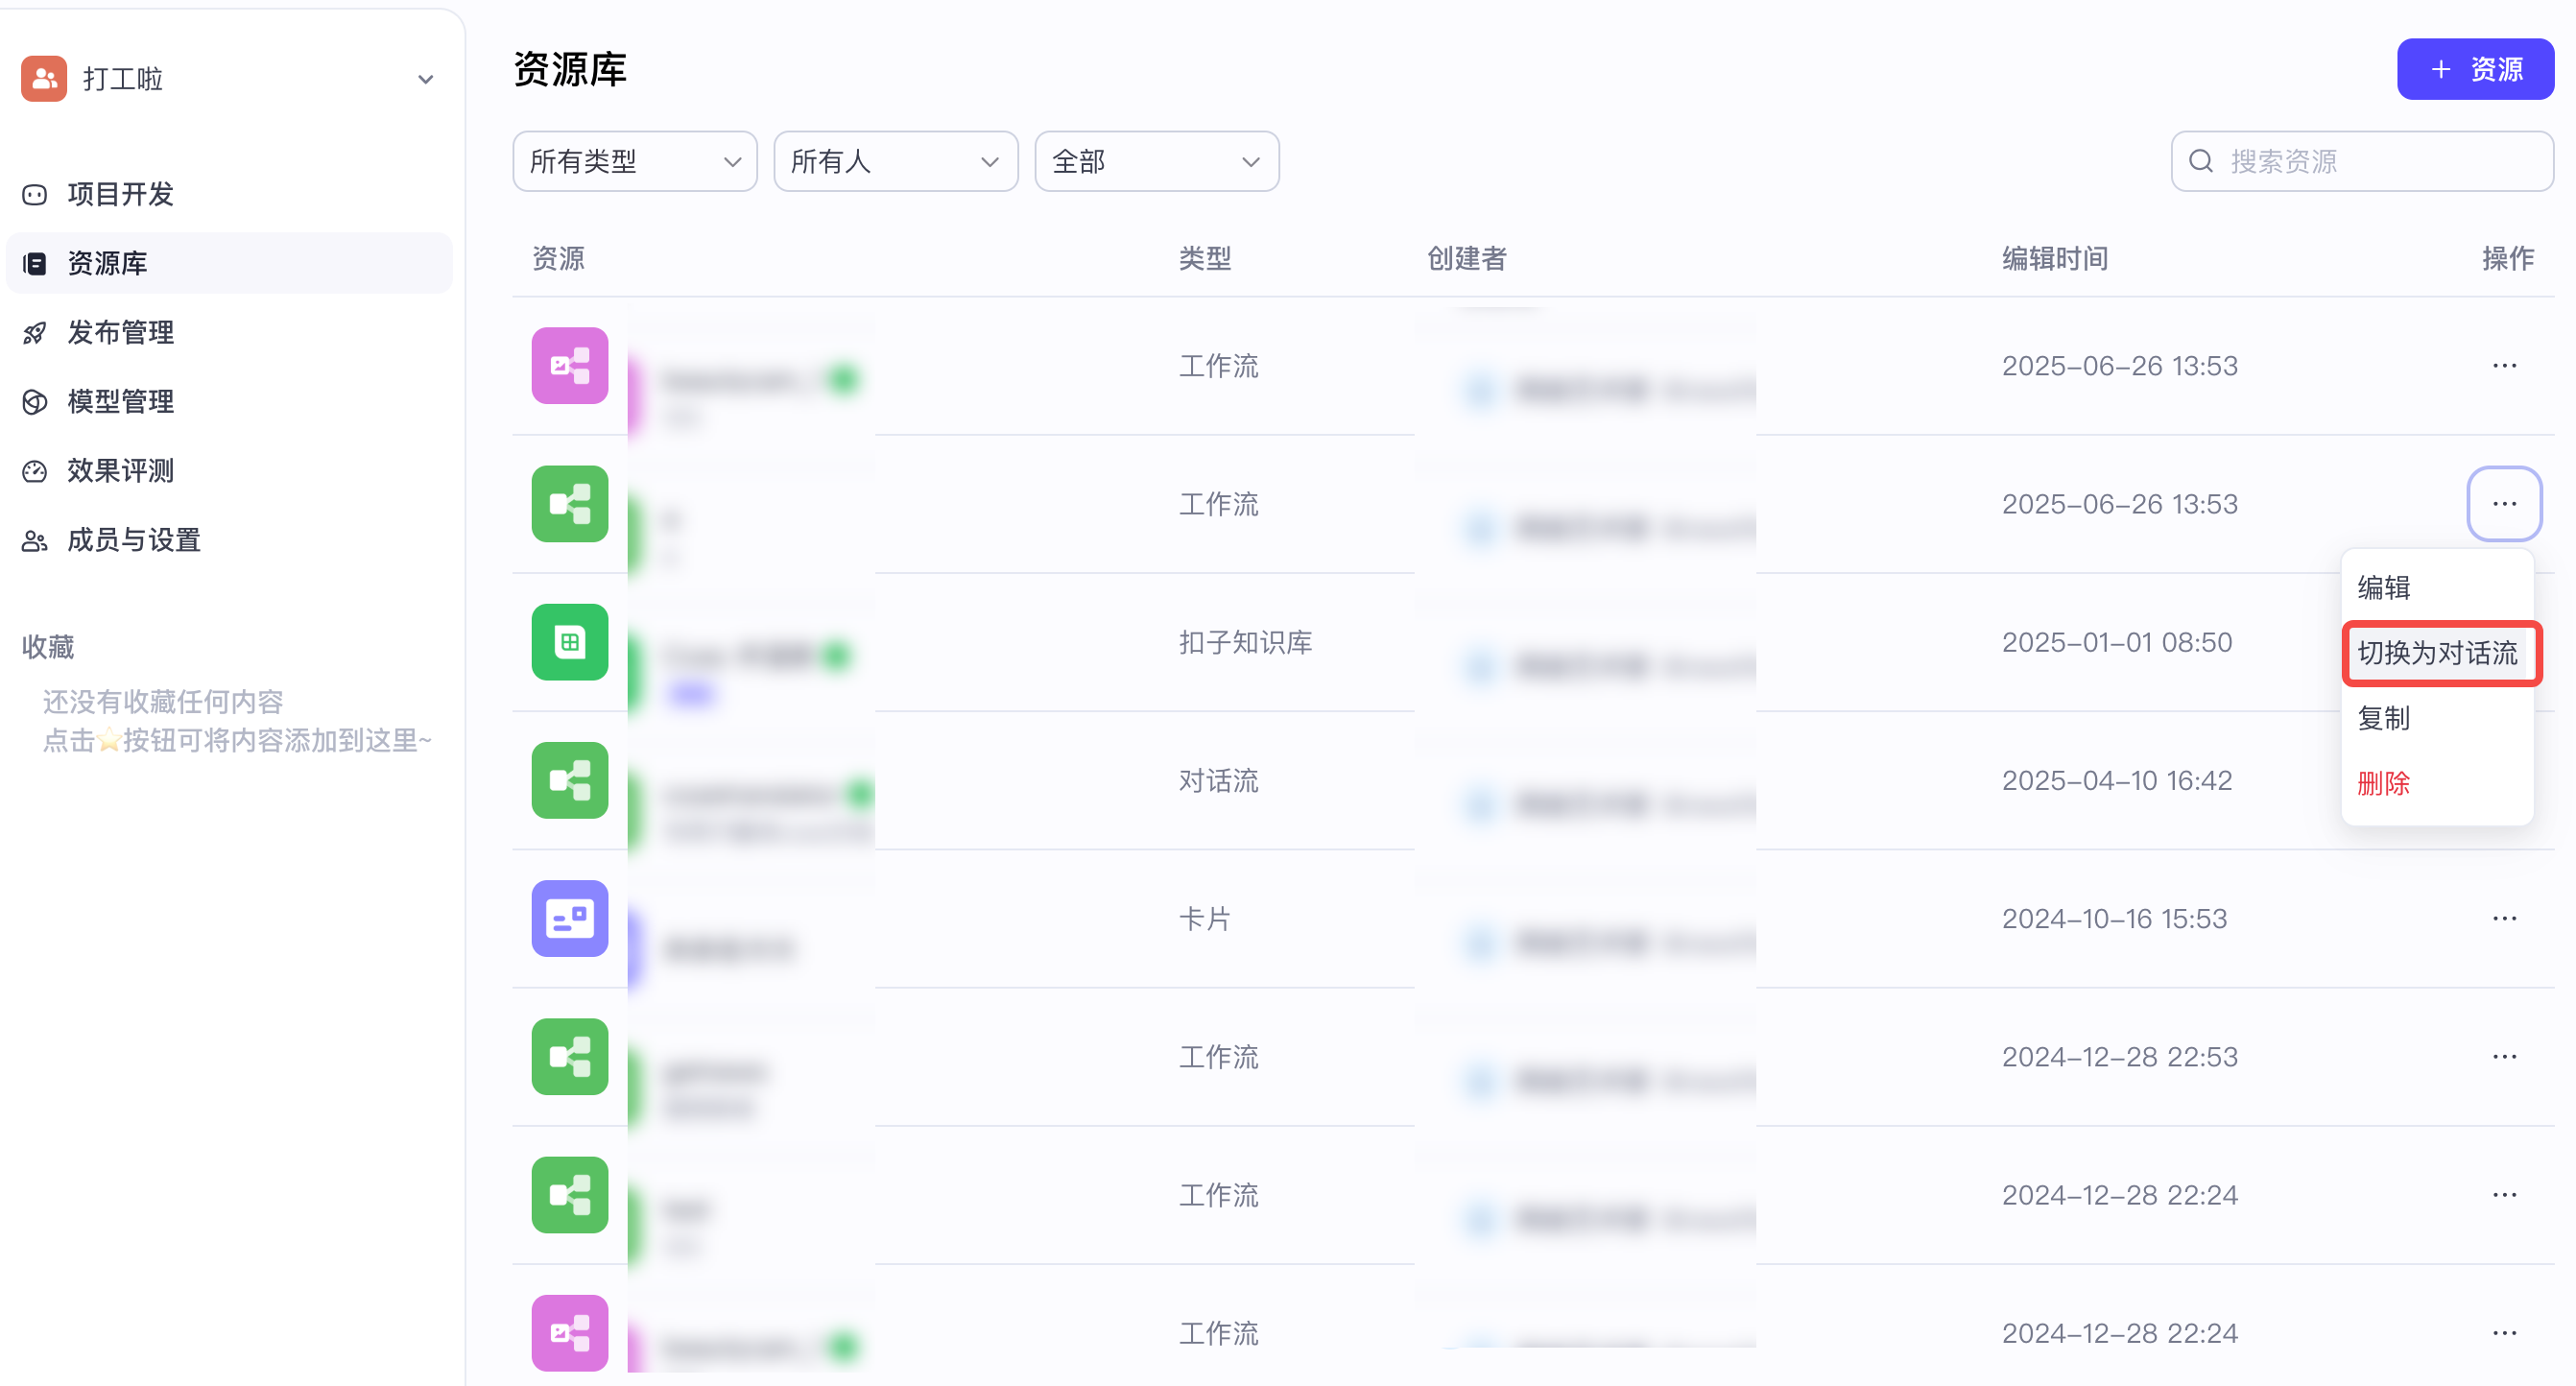Open more options for the 卡片 row
Screen dimensions: 2576x1386
coord(2504,918)
